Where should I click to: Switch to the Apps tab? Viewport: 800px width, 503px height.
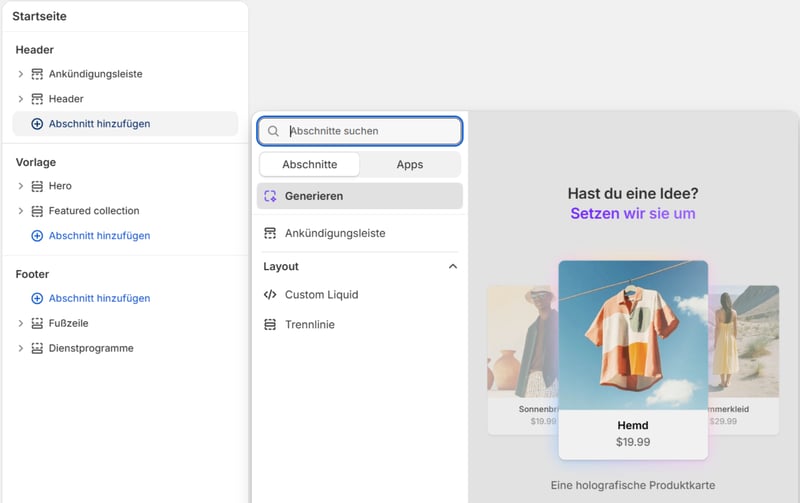[x=410, y=164]
